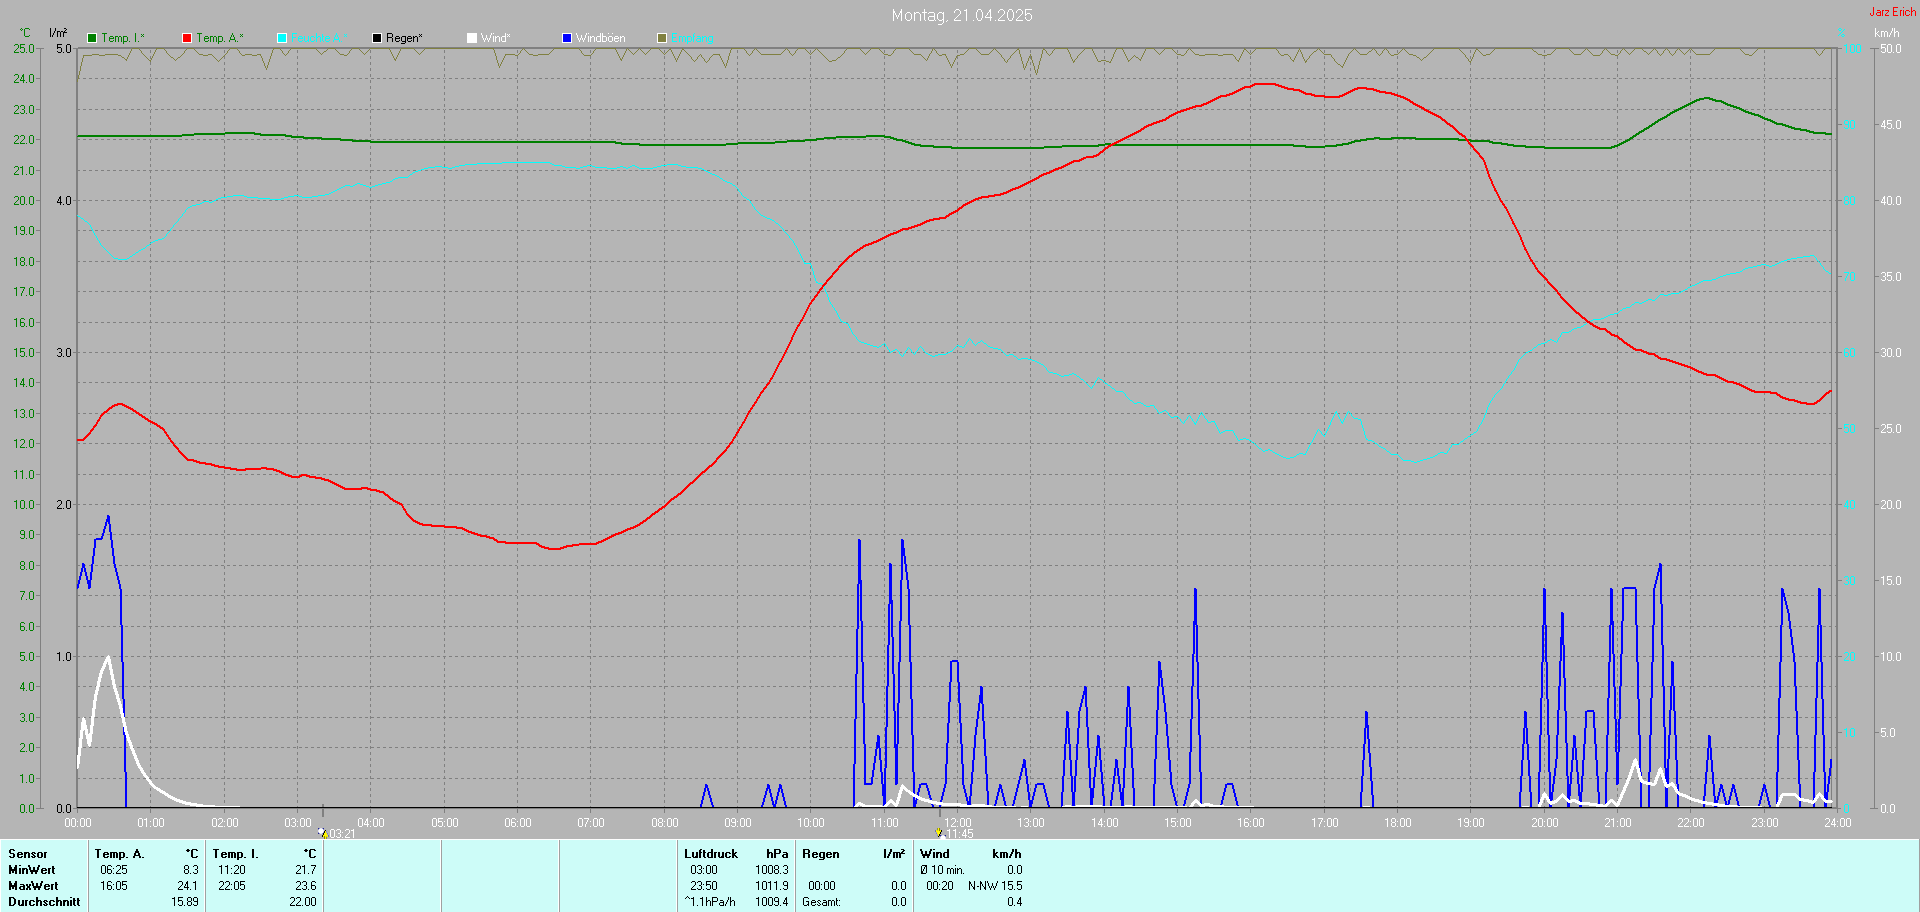This screenshot has height=912, width=1920.
Task: Click the red 'Jarz Erich' text
Action: click(1893, 12)
